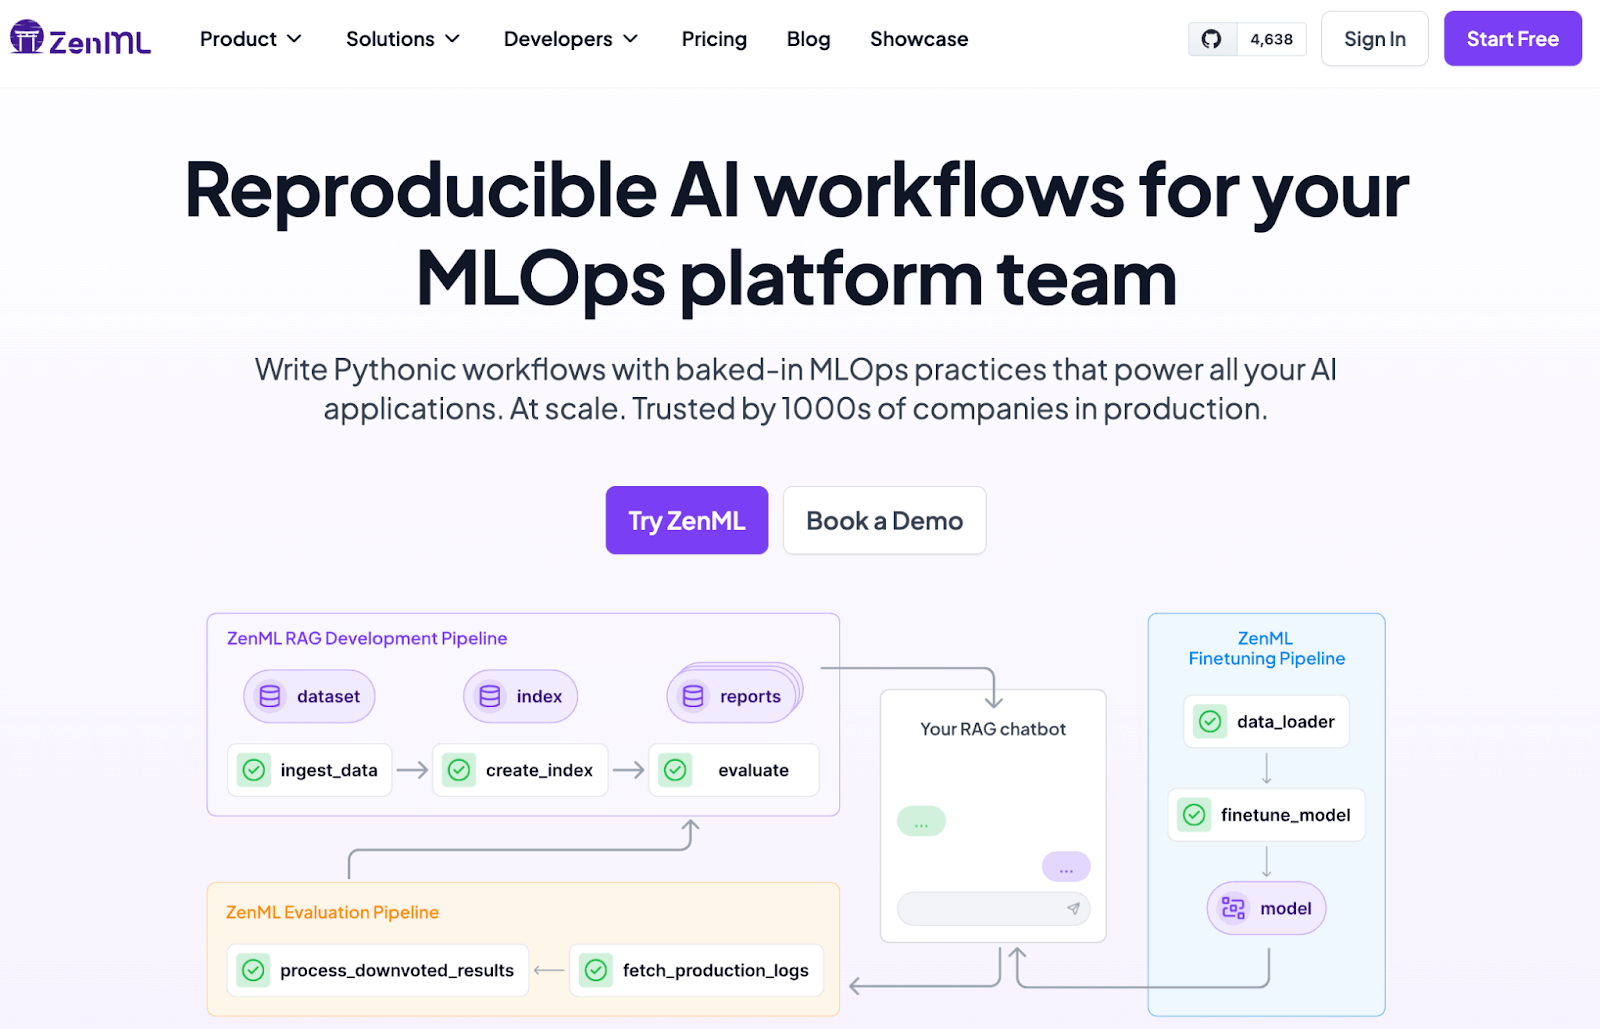Click the fetch_production_logs green checkmark
This screenshot has height=1029, width=1600.
[597, 970]
